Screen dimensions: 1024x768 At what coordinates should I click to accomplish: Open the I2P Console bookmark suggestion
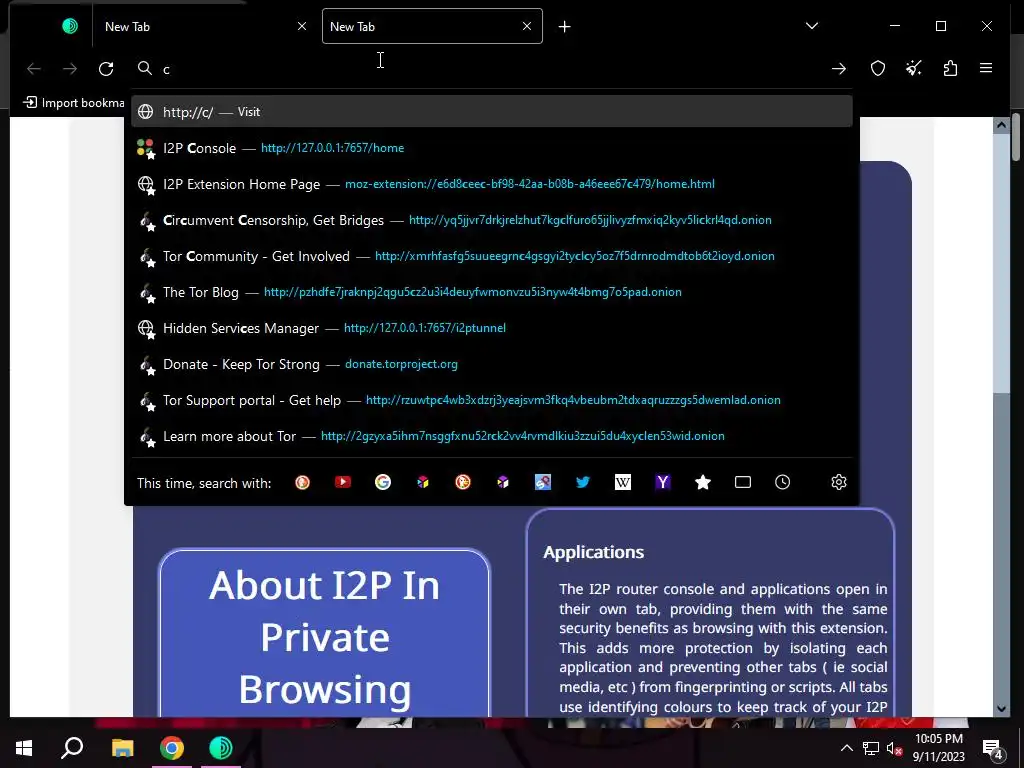(x=492, y=148)
